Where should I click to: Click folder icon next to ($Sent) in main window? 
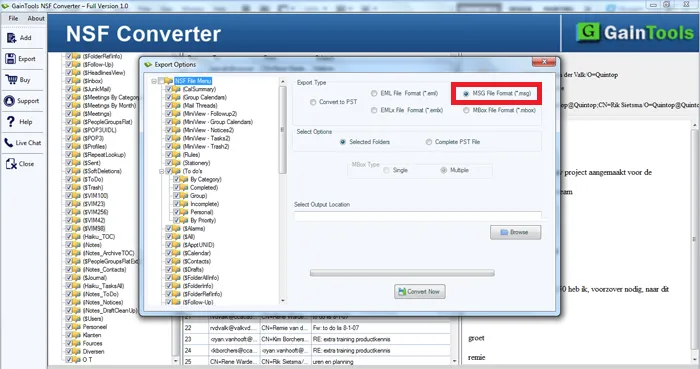pyautogui.click(x=77, y=163)
